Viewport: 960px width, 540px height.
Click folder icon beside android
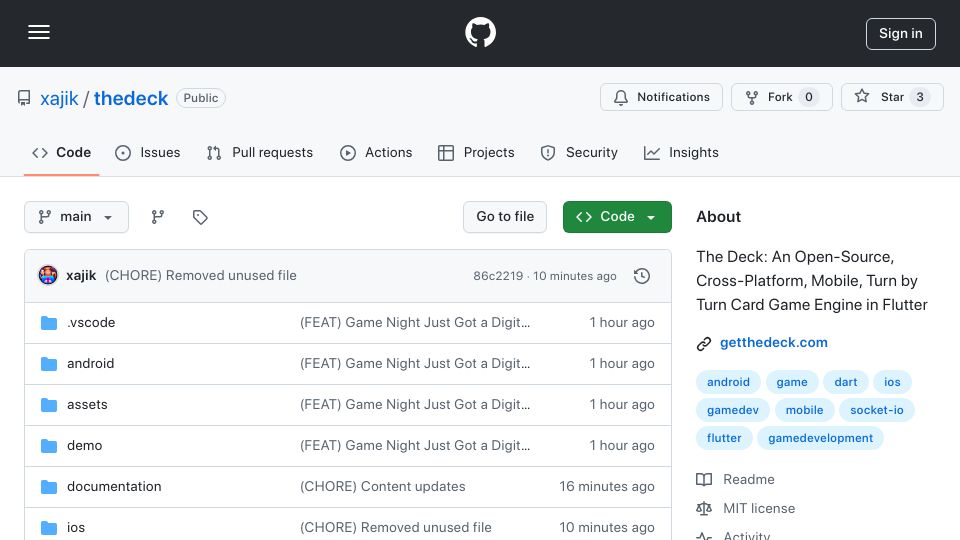(x=49, y=364)
